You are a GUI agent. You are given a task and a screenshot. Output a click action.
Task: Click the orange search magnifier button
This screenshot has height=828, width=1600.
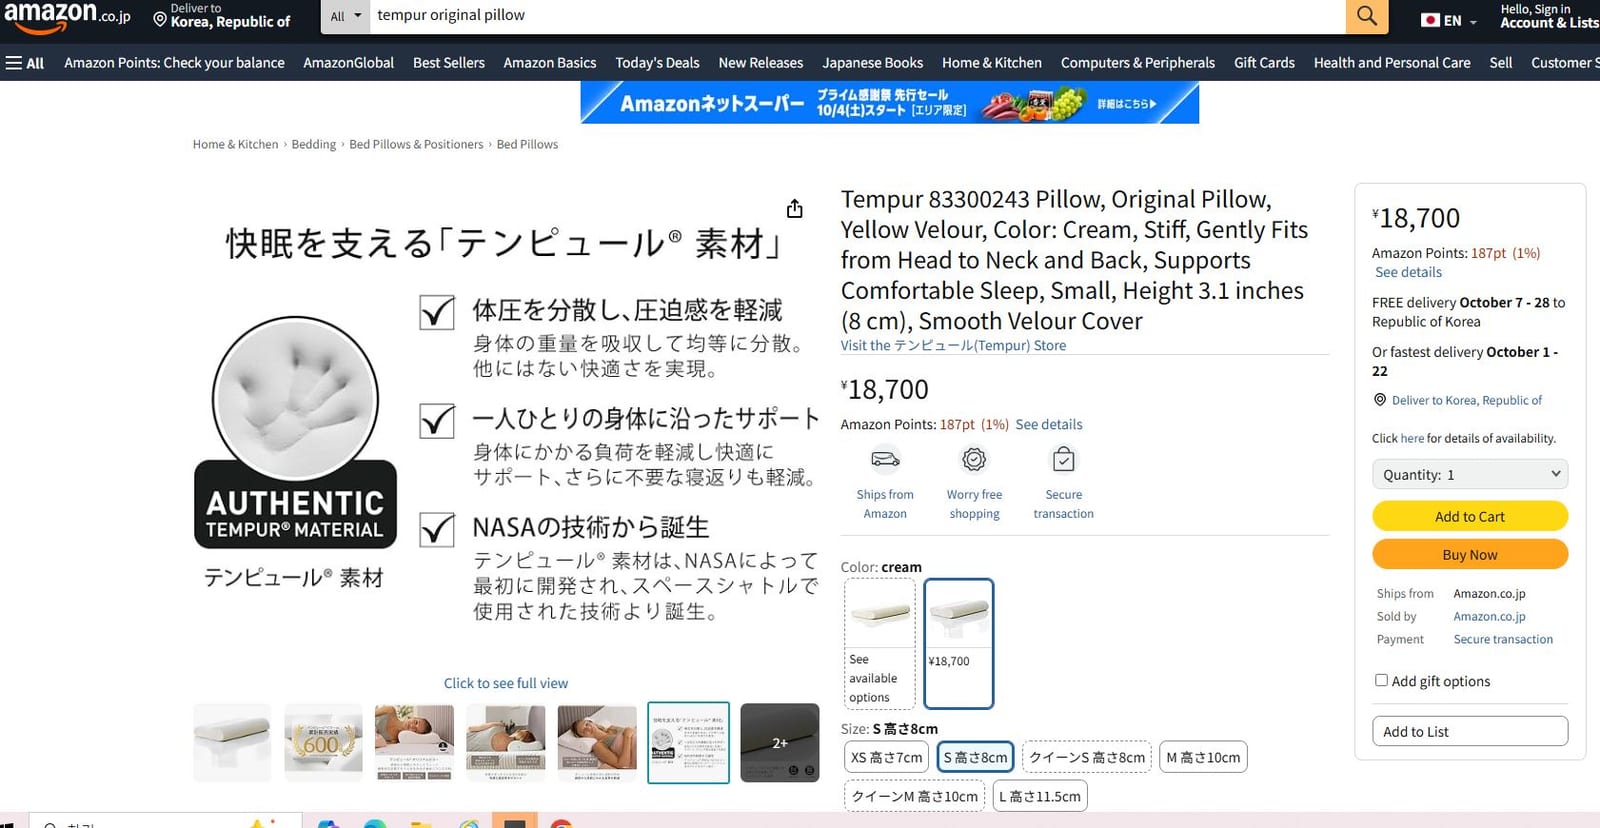(1367, 16)
